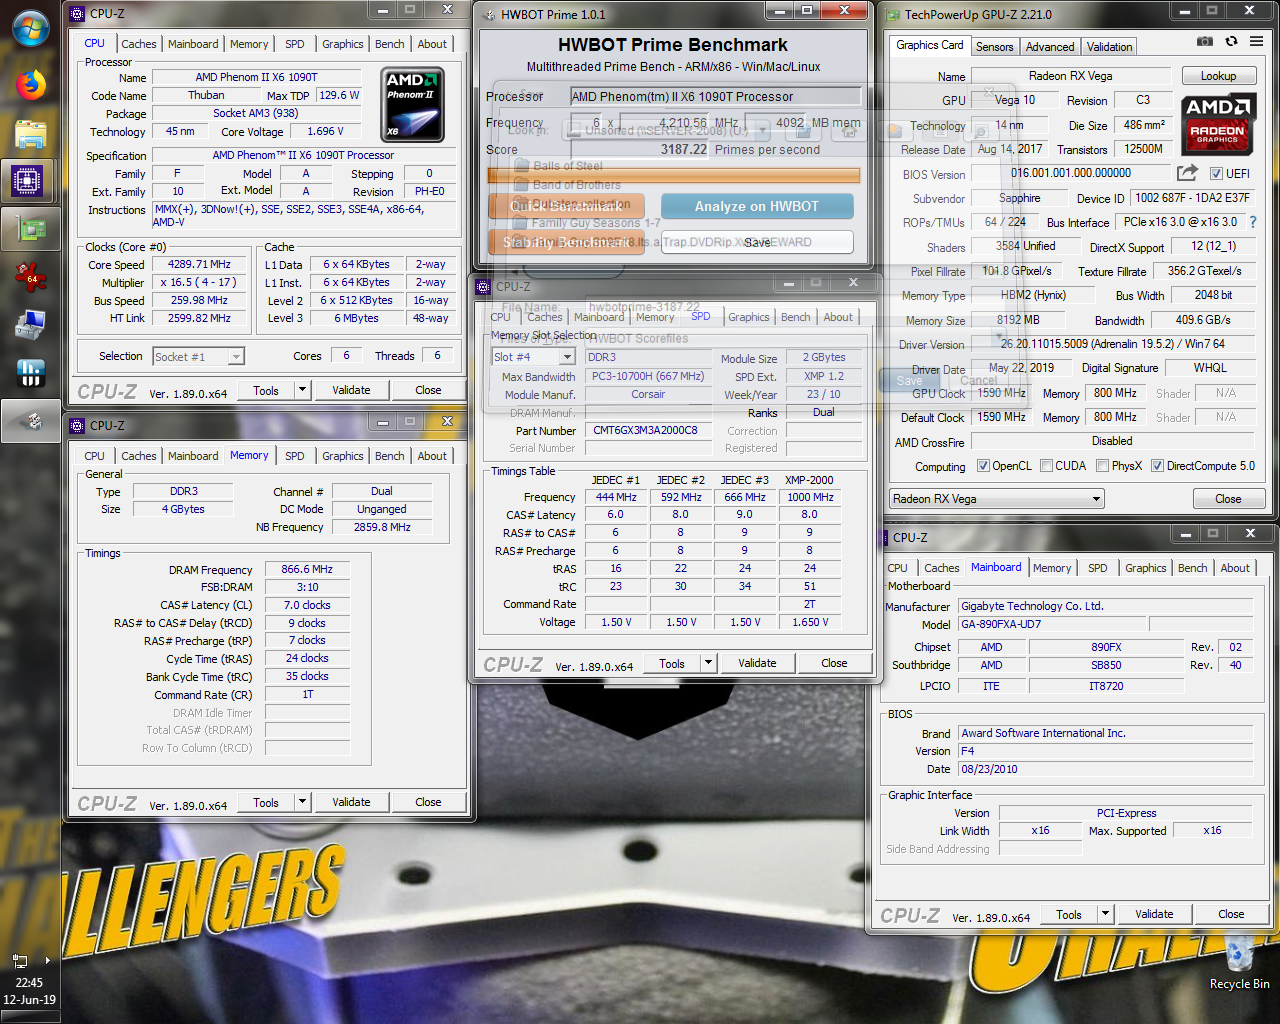
Task: Enable the PhysX checkbox
Action: tap(1102, 466)
